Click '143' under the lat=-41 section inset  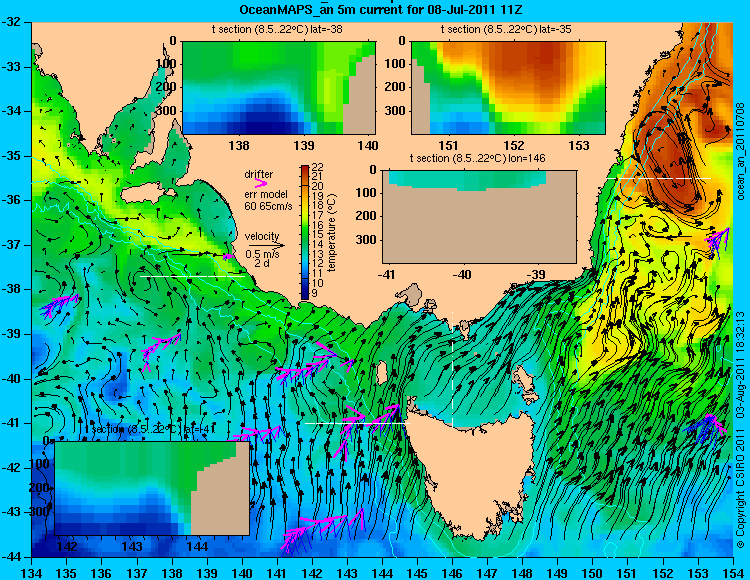132,546
